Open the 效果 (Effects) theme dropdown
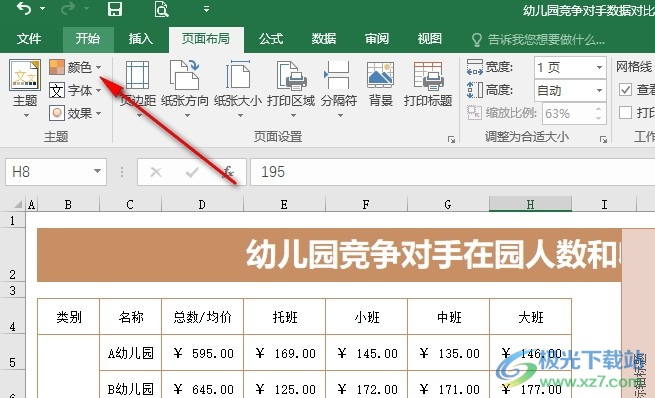This screenshot has width=655, height=398. point(76,113)
